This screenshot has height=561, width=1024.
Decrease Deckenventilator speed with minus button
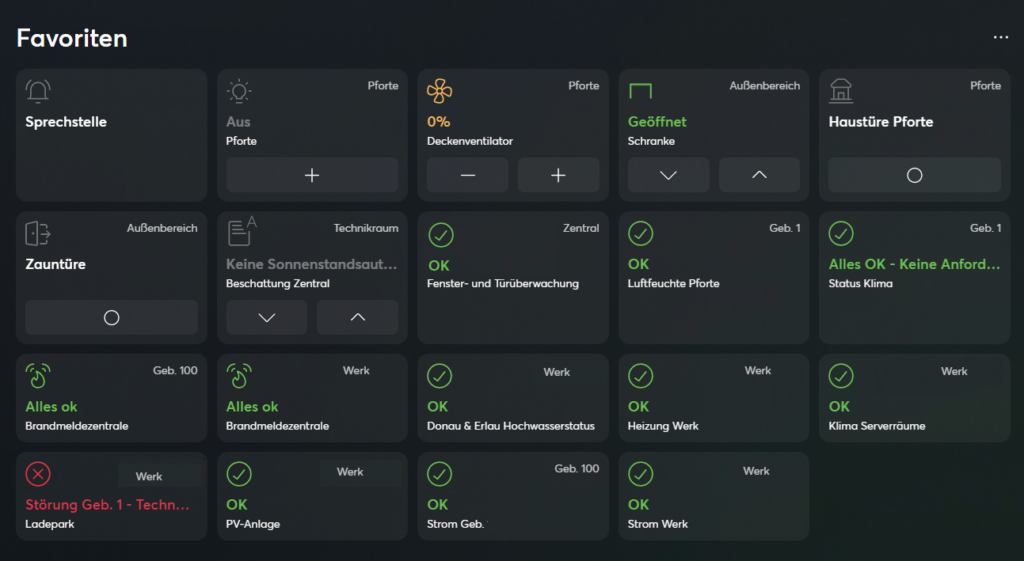click(468, 175)
